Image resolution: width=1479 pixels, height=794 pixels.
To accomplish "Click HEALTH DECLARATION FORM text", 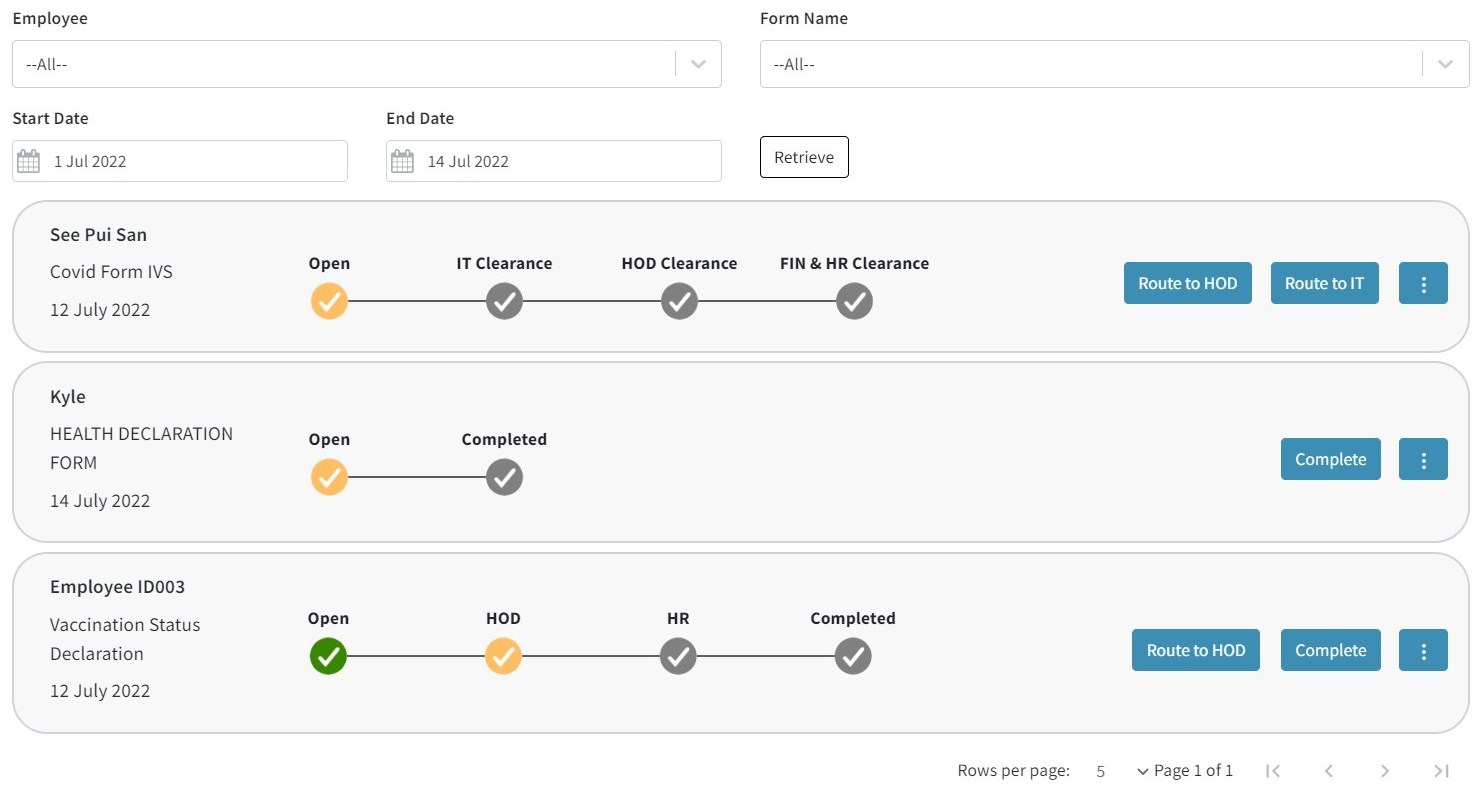I will (x=141, y=448).
